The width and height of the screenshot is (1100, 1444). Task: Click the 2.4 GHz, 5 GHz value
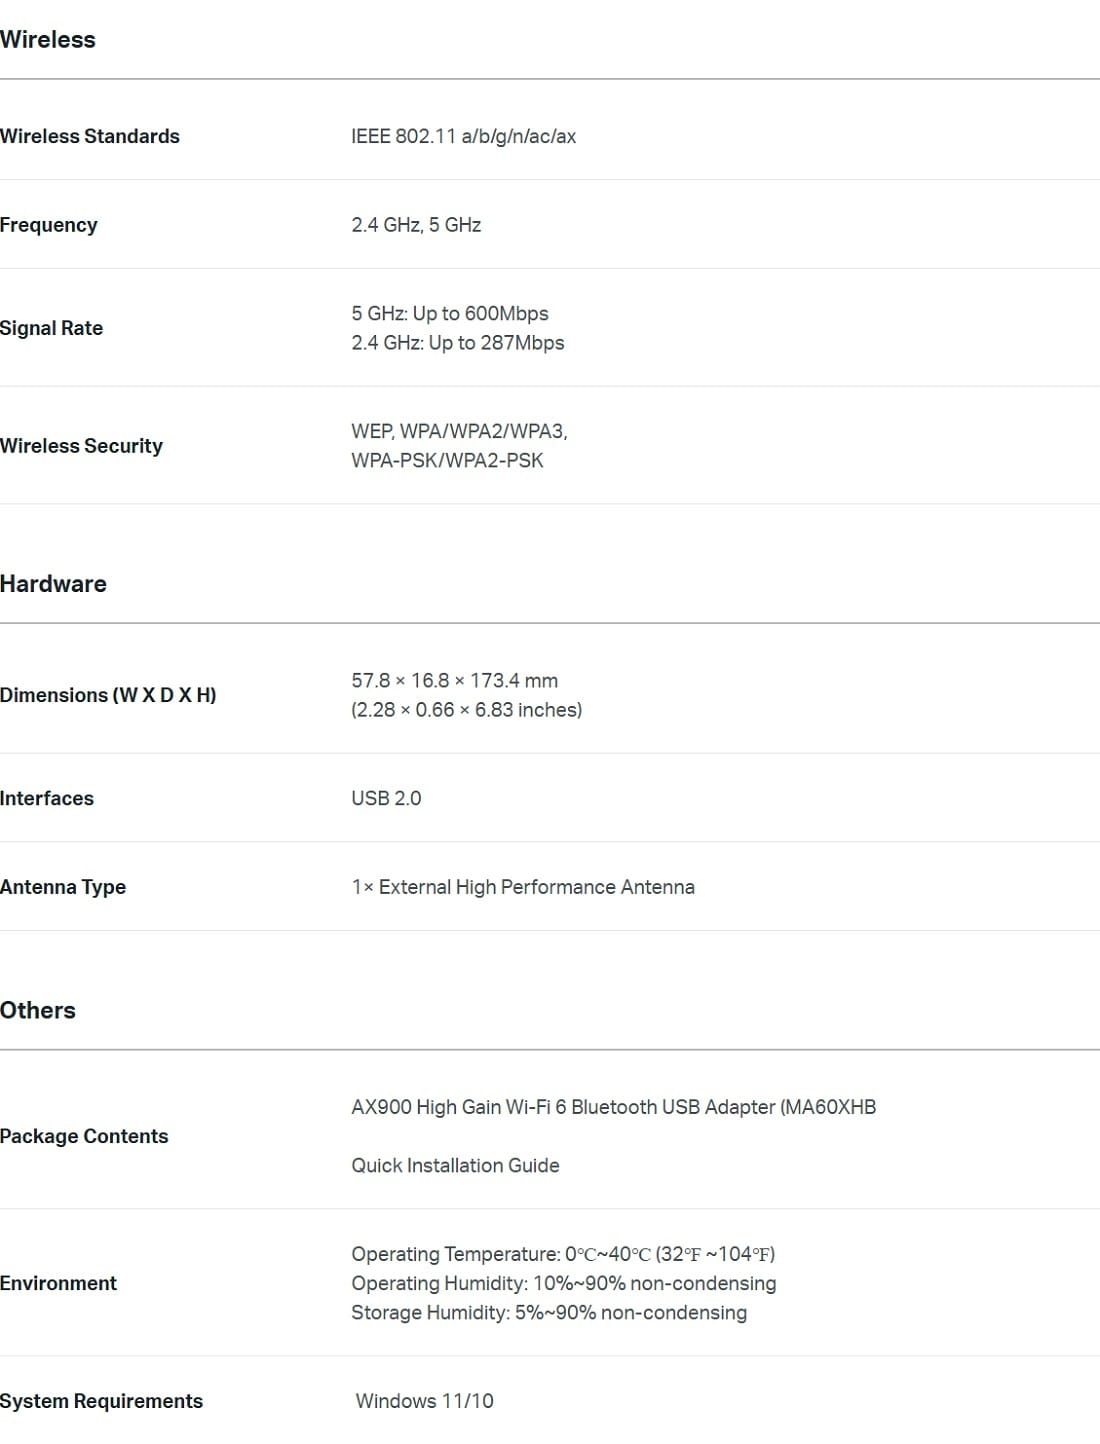(416, 225)
